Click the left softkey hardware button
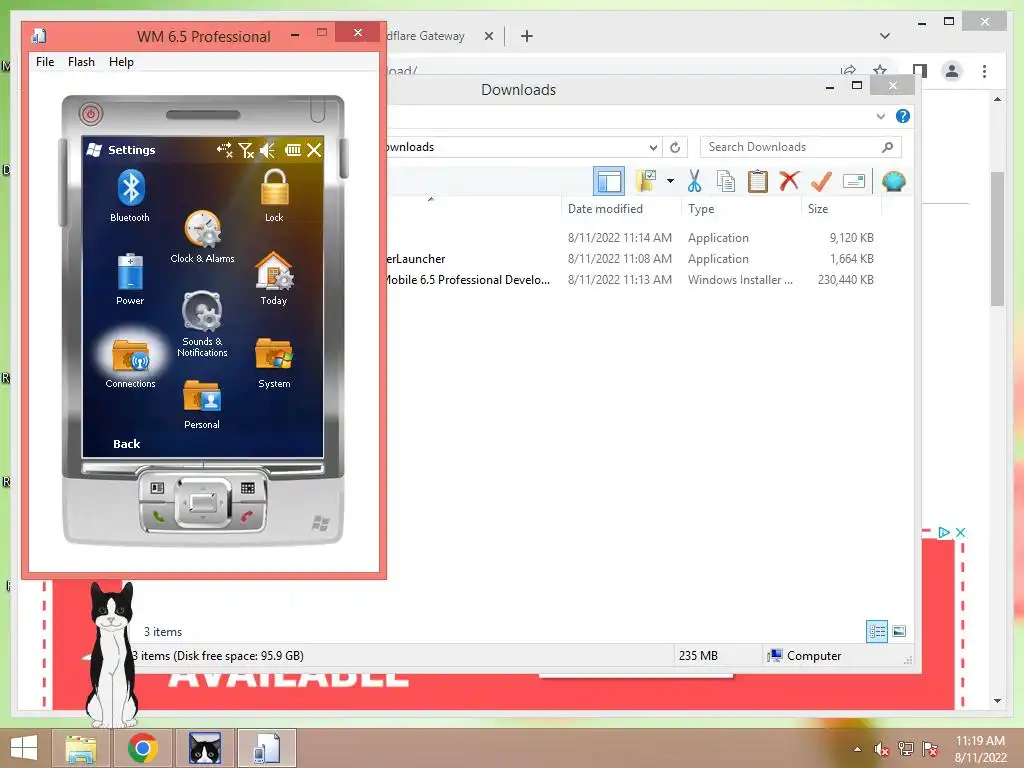The height and width of the screenshot is (768, 1024). click(x=157, y=488)
